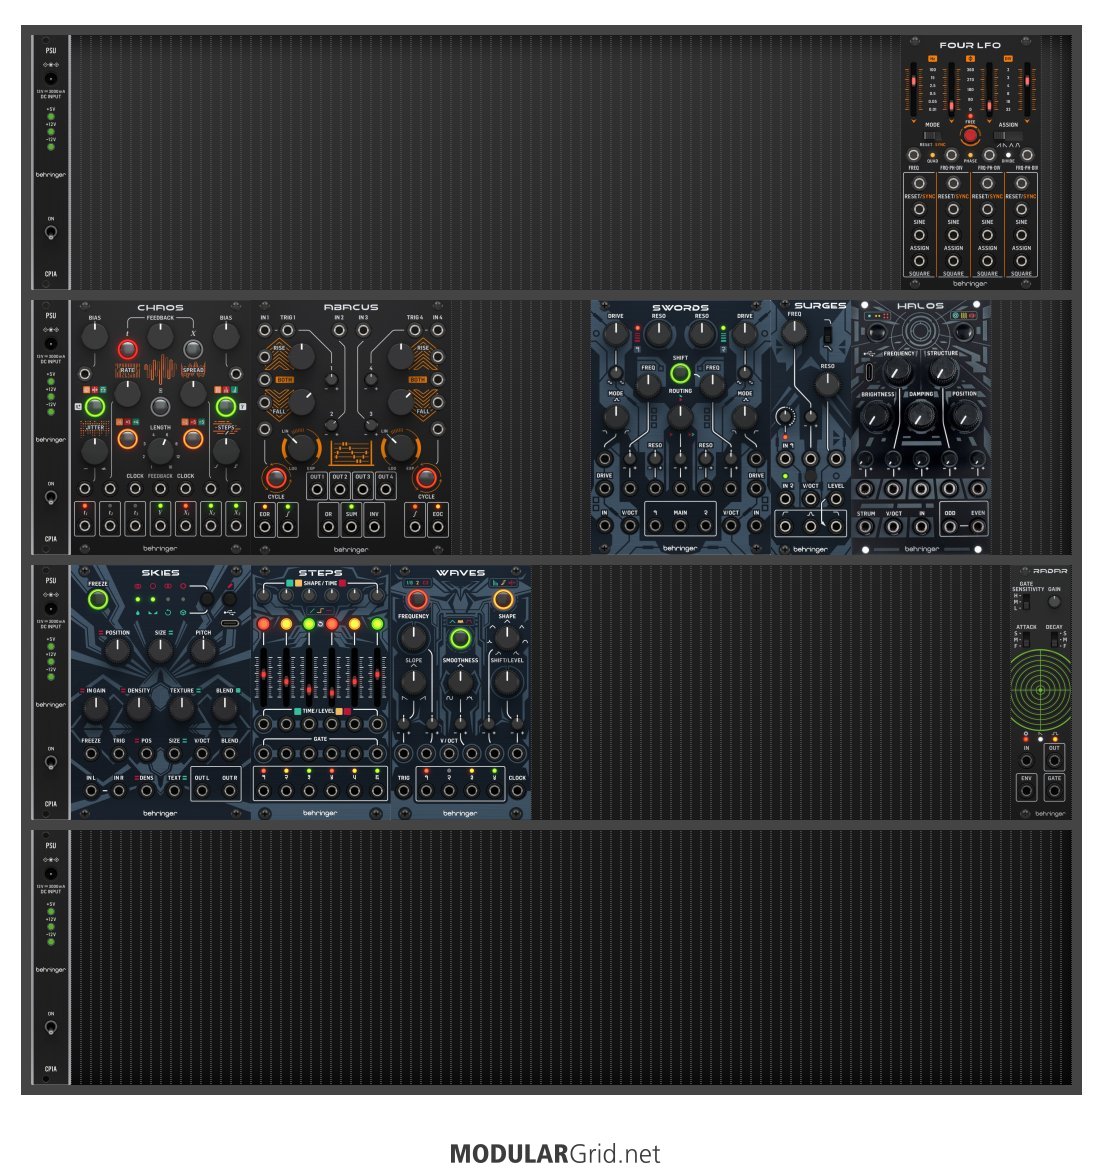Click the MAIN output jack on Swords

click(680, 526)
